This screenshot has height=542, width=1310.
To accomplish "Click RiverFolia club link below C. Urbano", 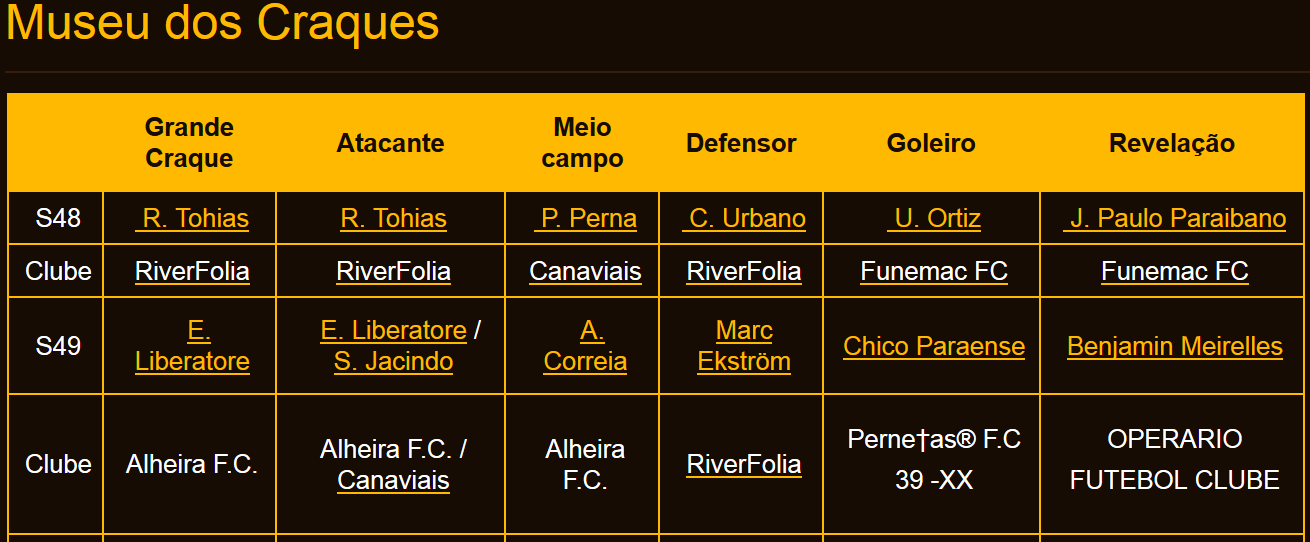I will point(744,271).
